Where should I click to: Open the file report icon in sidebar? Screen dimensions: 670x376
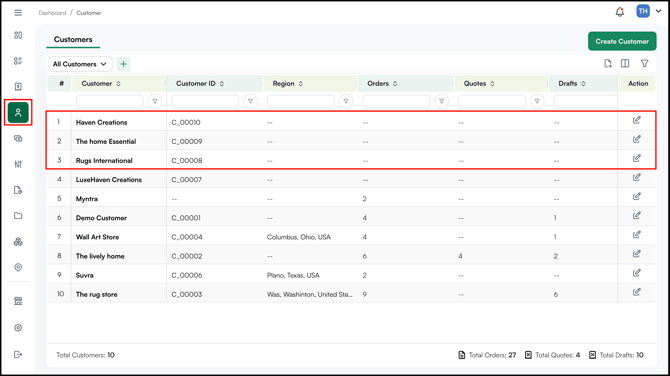tap(18, 190)
